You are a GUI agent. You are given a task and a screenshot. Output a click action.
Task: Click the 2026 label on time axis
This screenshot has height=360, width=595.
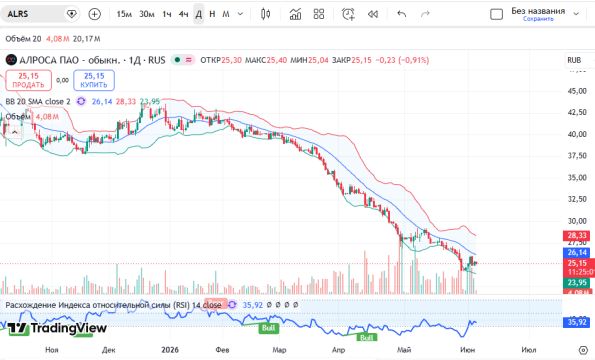170,350
